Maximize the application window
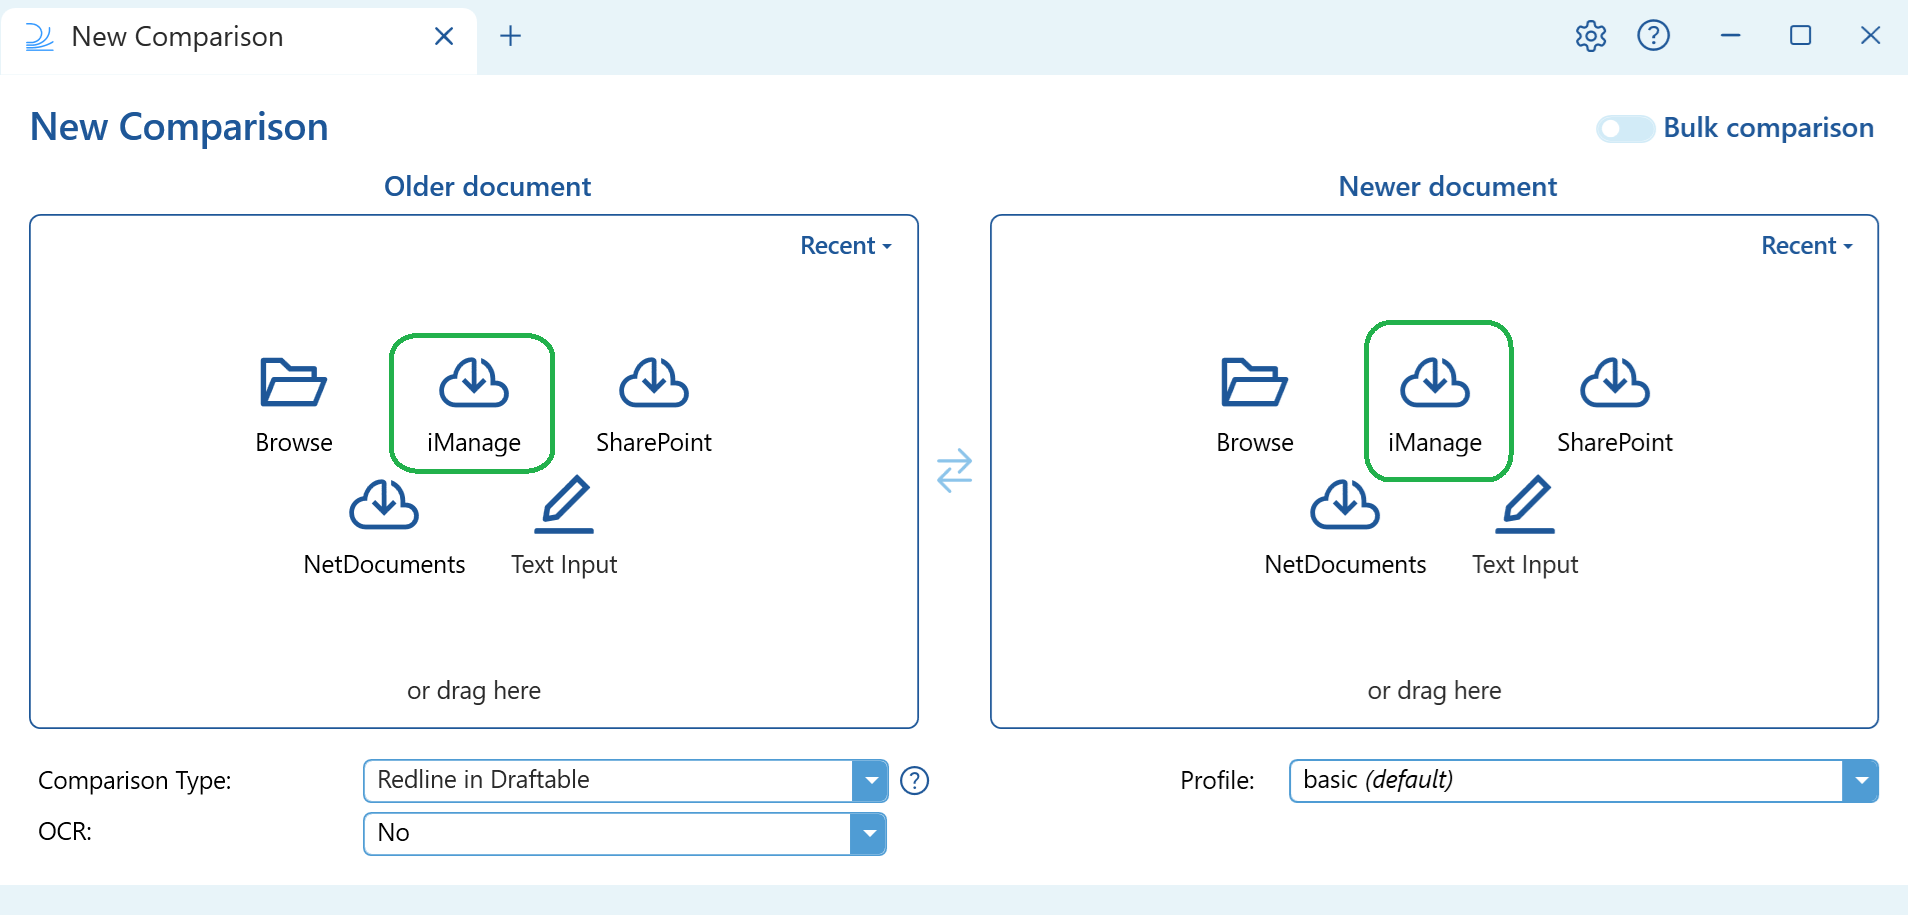 coord(1800,36)
